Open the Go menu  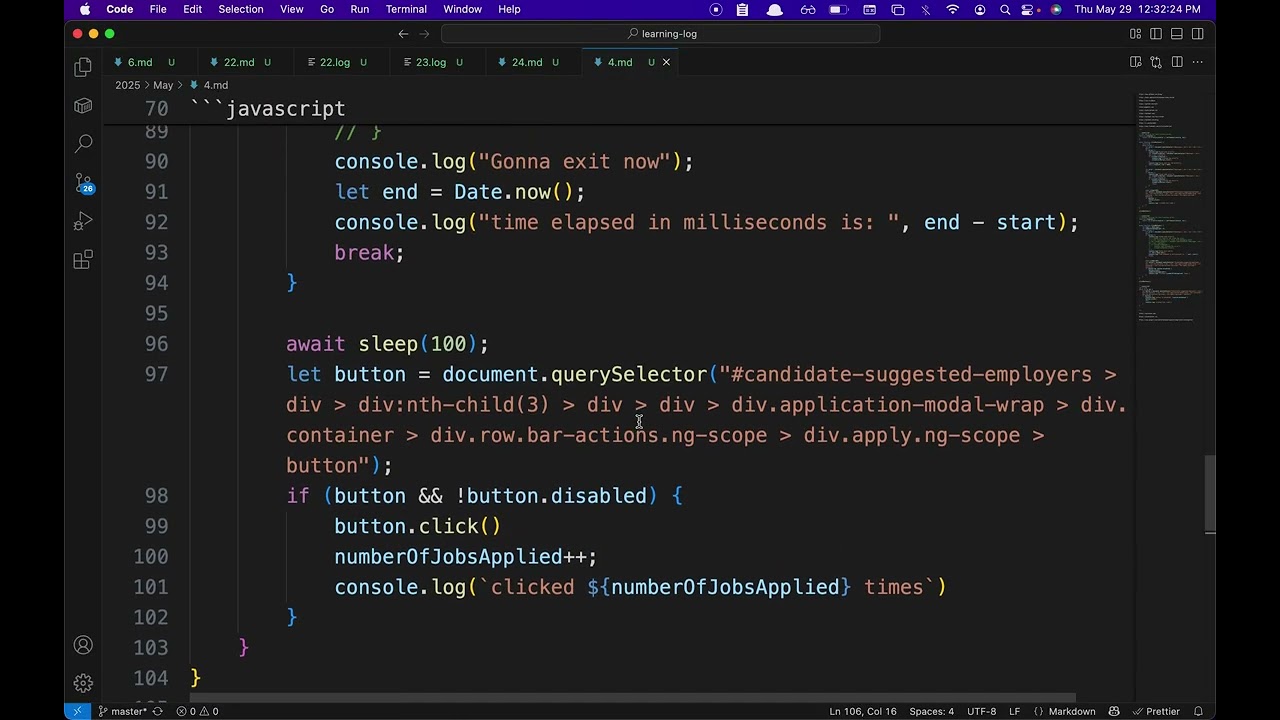[327, 9]
